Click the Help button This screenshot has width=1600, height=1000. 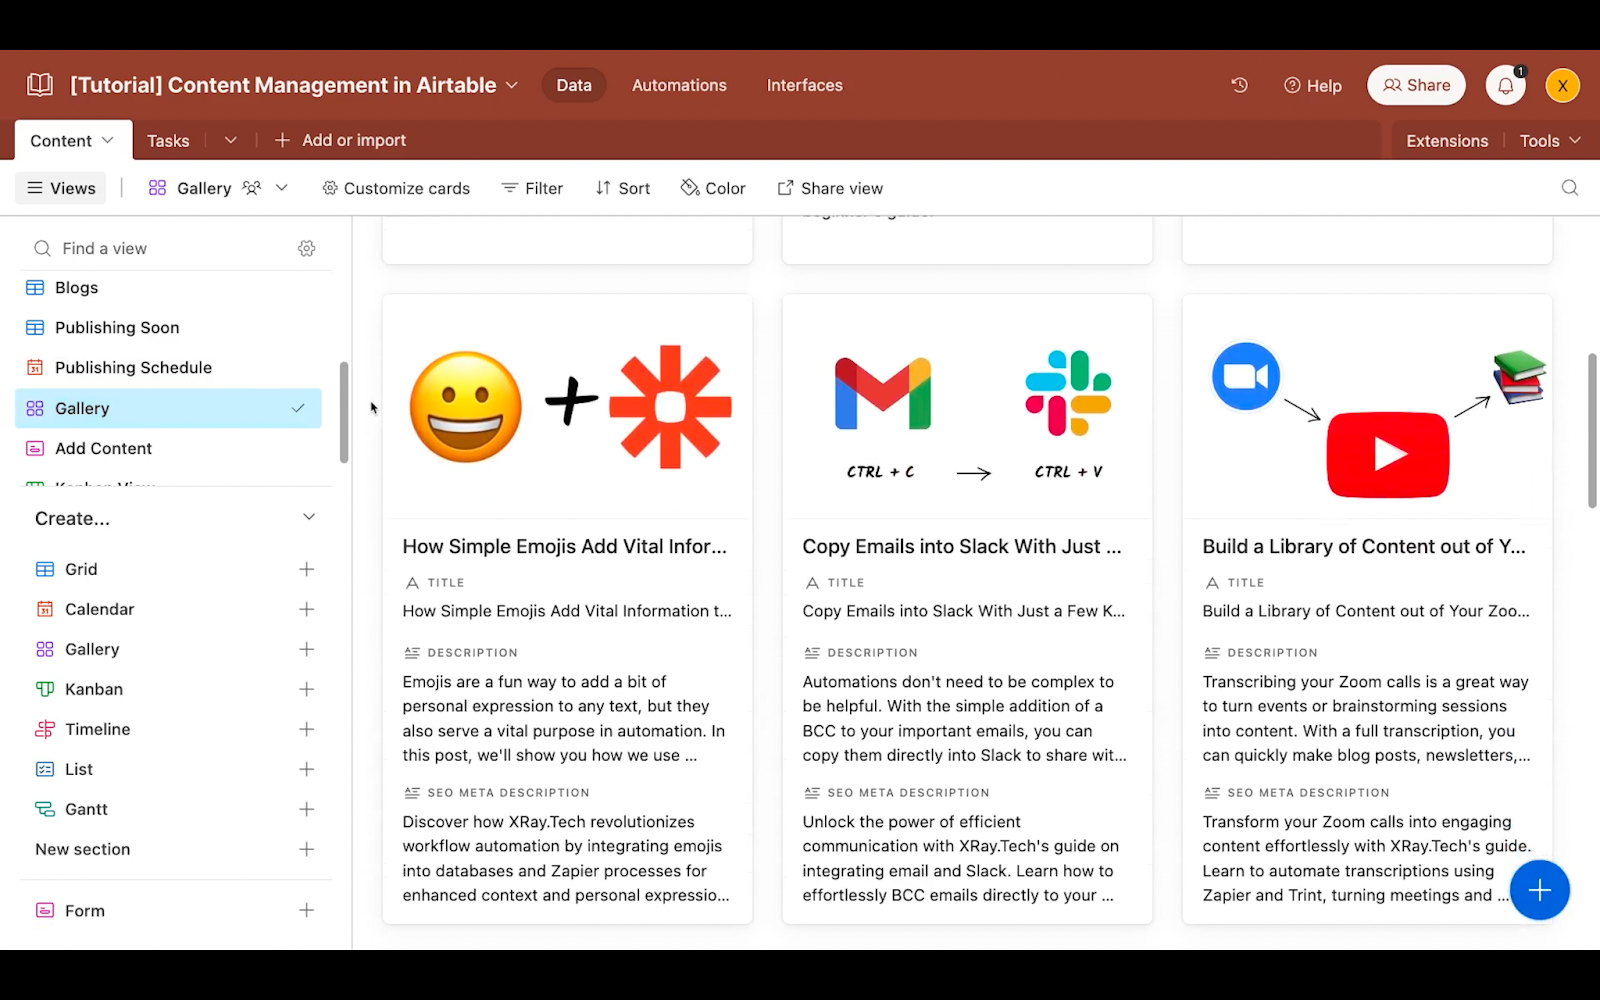pyautogui.click(x=1312, y=85)
